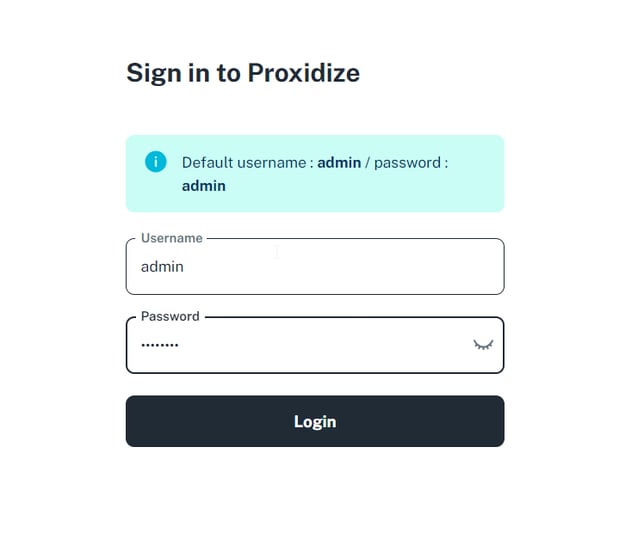644x533 pixels.
Task: Place cursor after 'admin' in Username field
Action: click(184, 267)
